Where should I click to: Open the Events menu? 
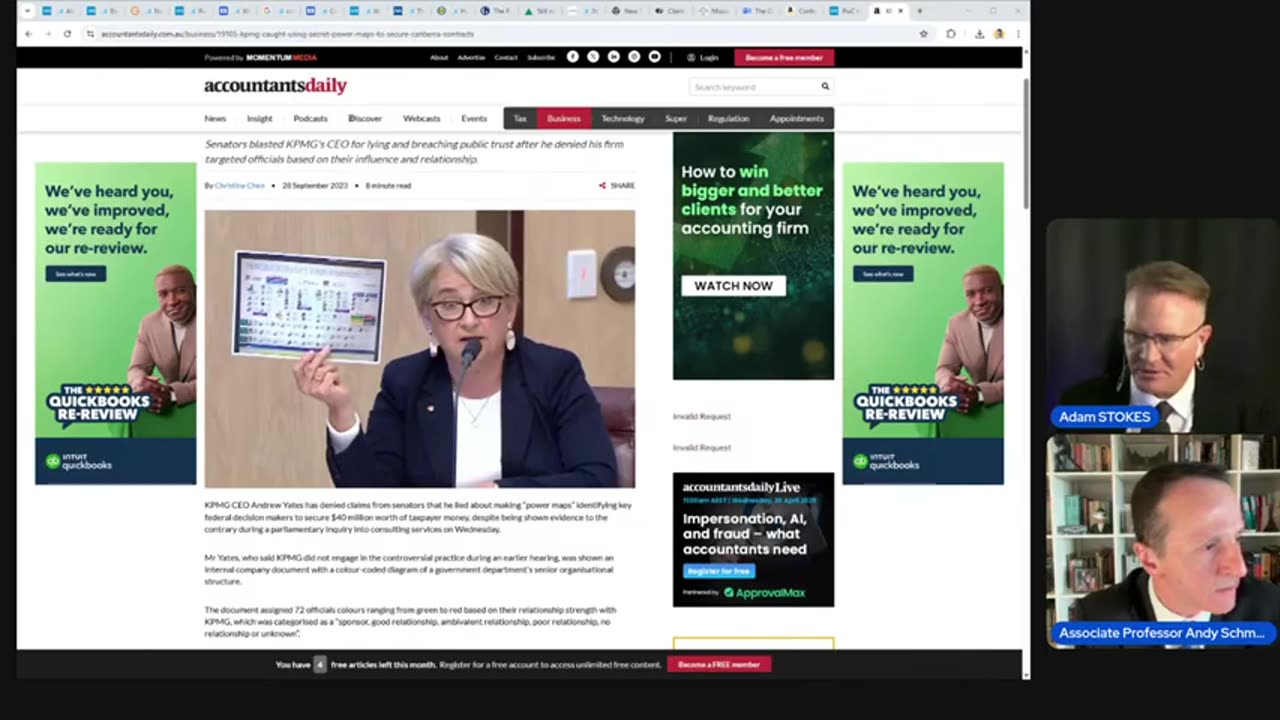point(474,118)
